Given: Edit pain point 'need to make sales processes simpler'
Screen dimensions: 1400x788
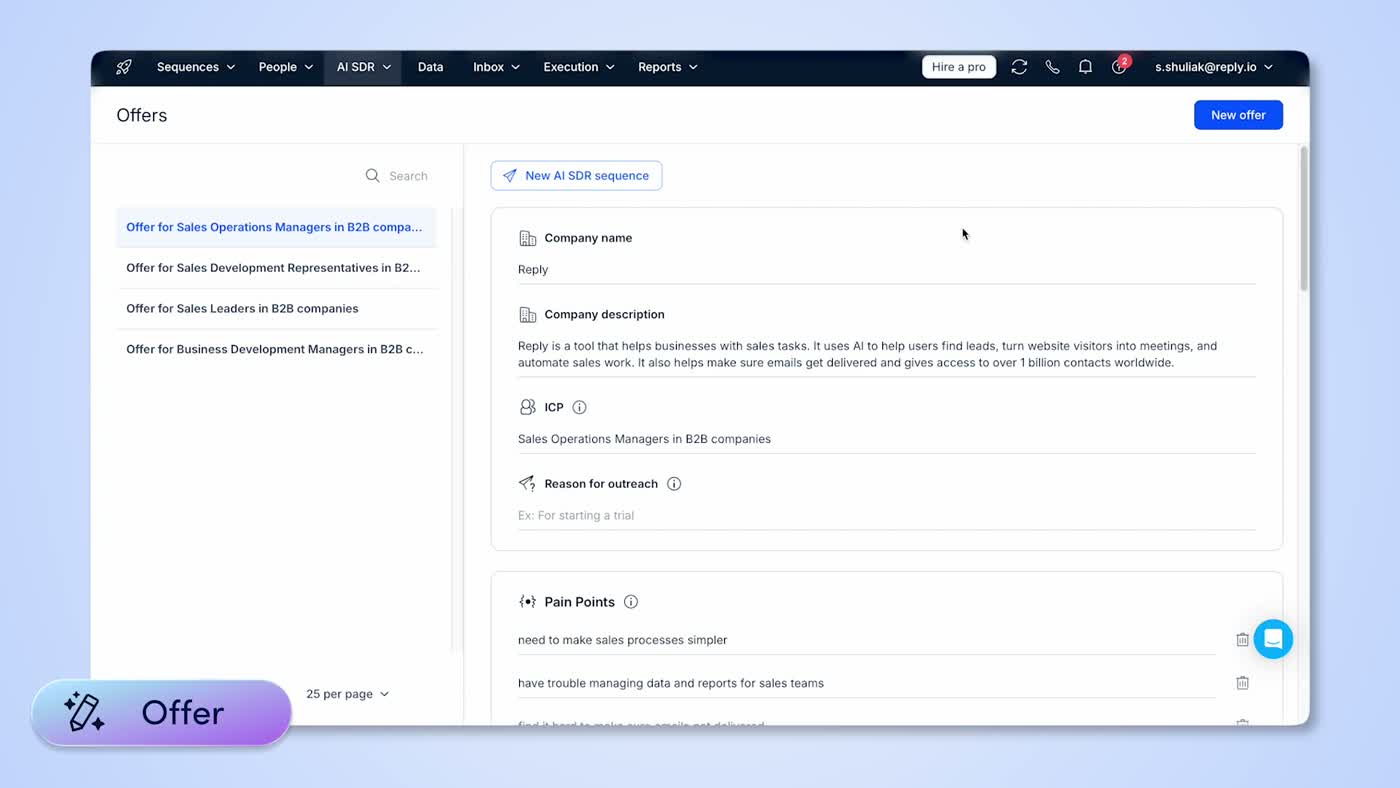Looking at the screenshot, I should [x=866, y=640].
